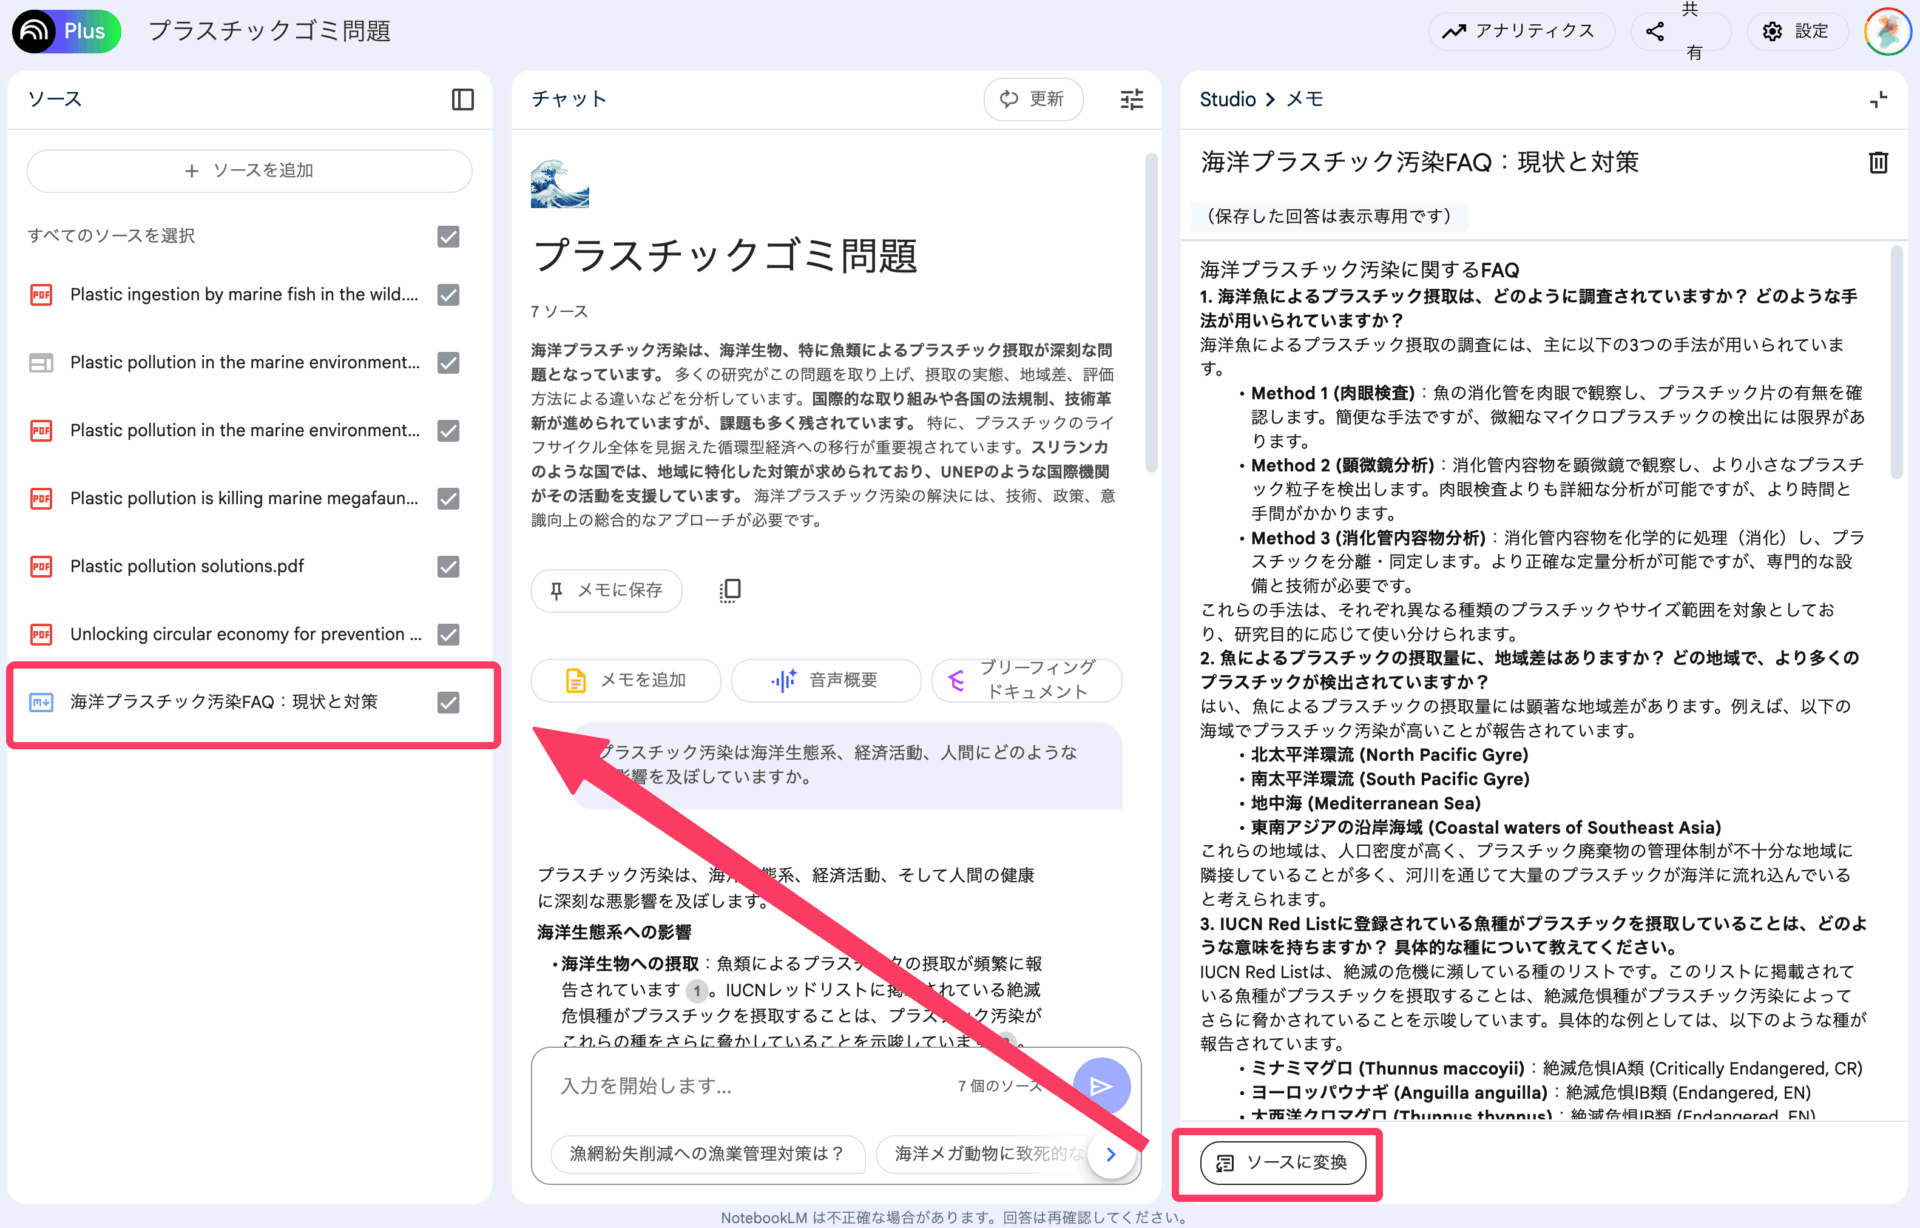Open the アナリティクス analytics view
Image resolution: width=1920 pixels, height=1228 pixels.
pos(1519,31)
